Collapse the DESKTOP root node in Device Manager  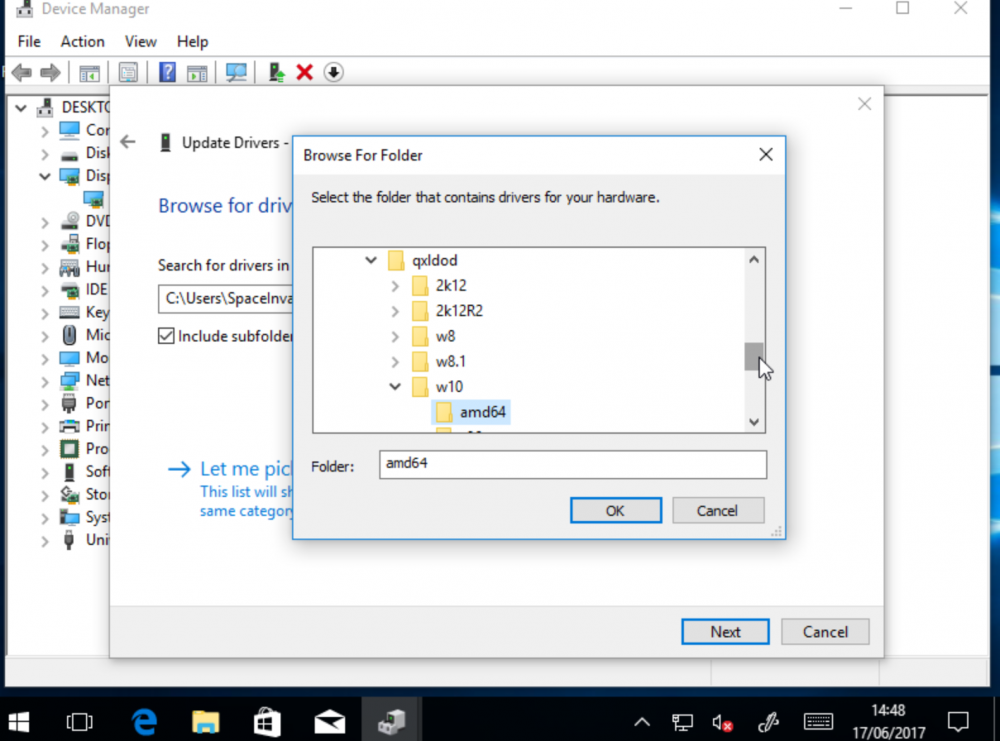coord(21,108)
